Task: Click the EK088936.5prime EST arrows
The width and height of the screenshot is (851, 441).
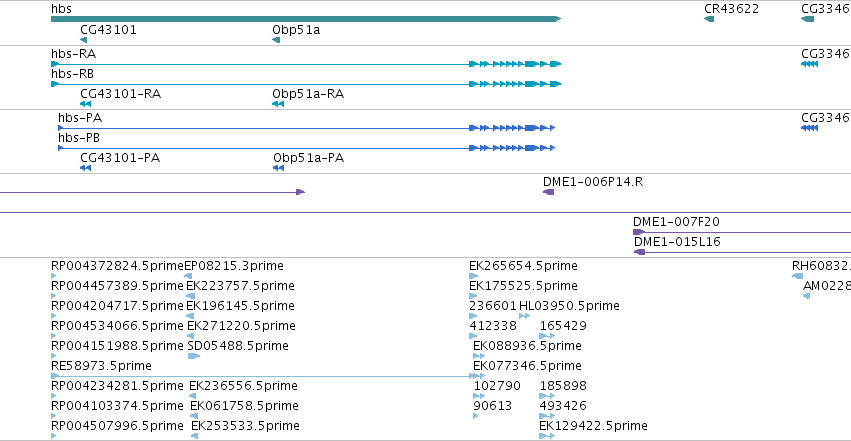Action: click(479, 356)
